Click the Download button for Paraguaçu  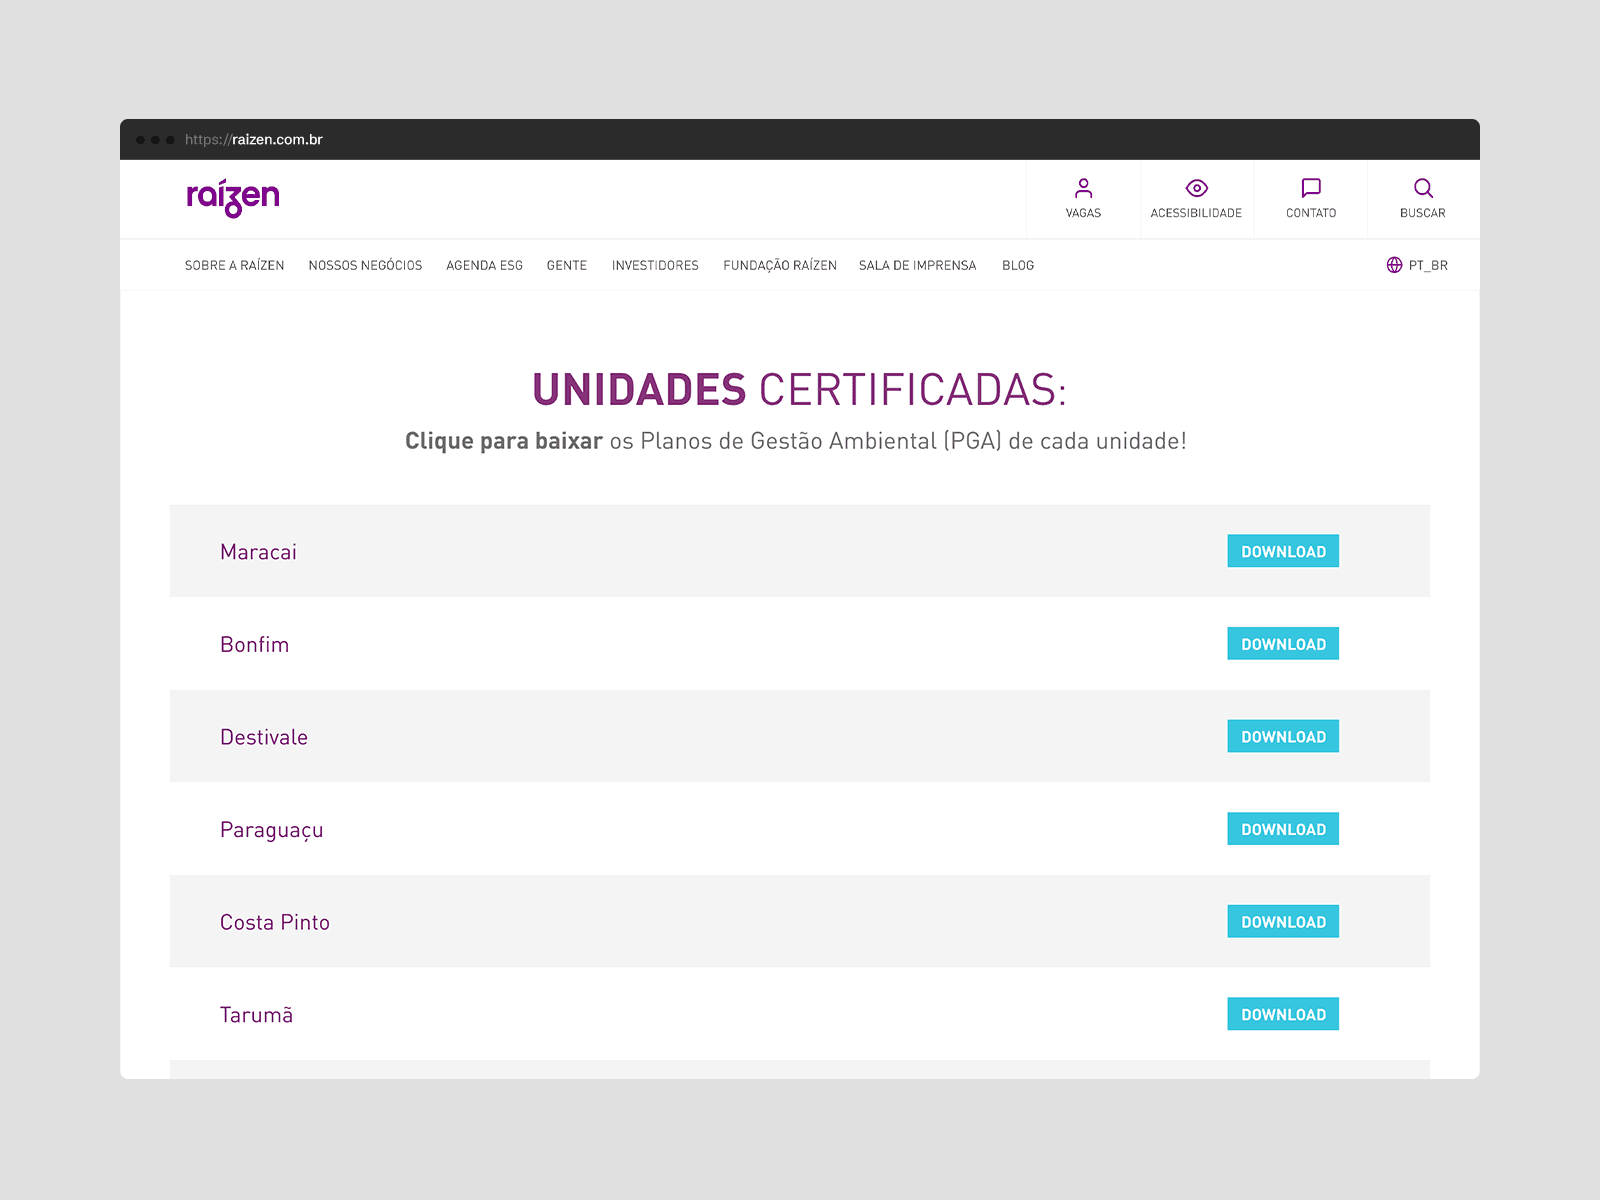(x=1283, y=829)
